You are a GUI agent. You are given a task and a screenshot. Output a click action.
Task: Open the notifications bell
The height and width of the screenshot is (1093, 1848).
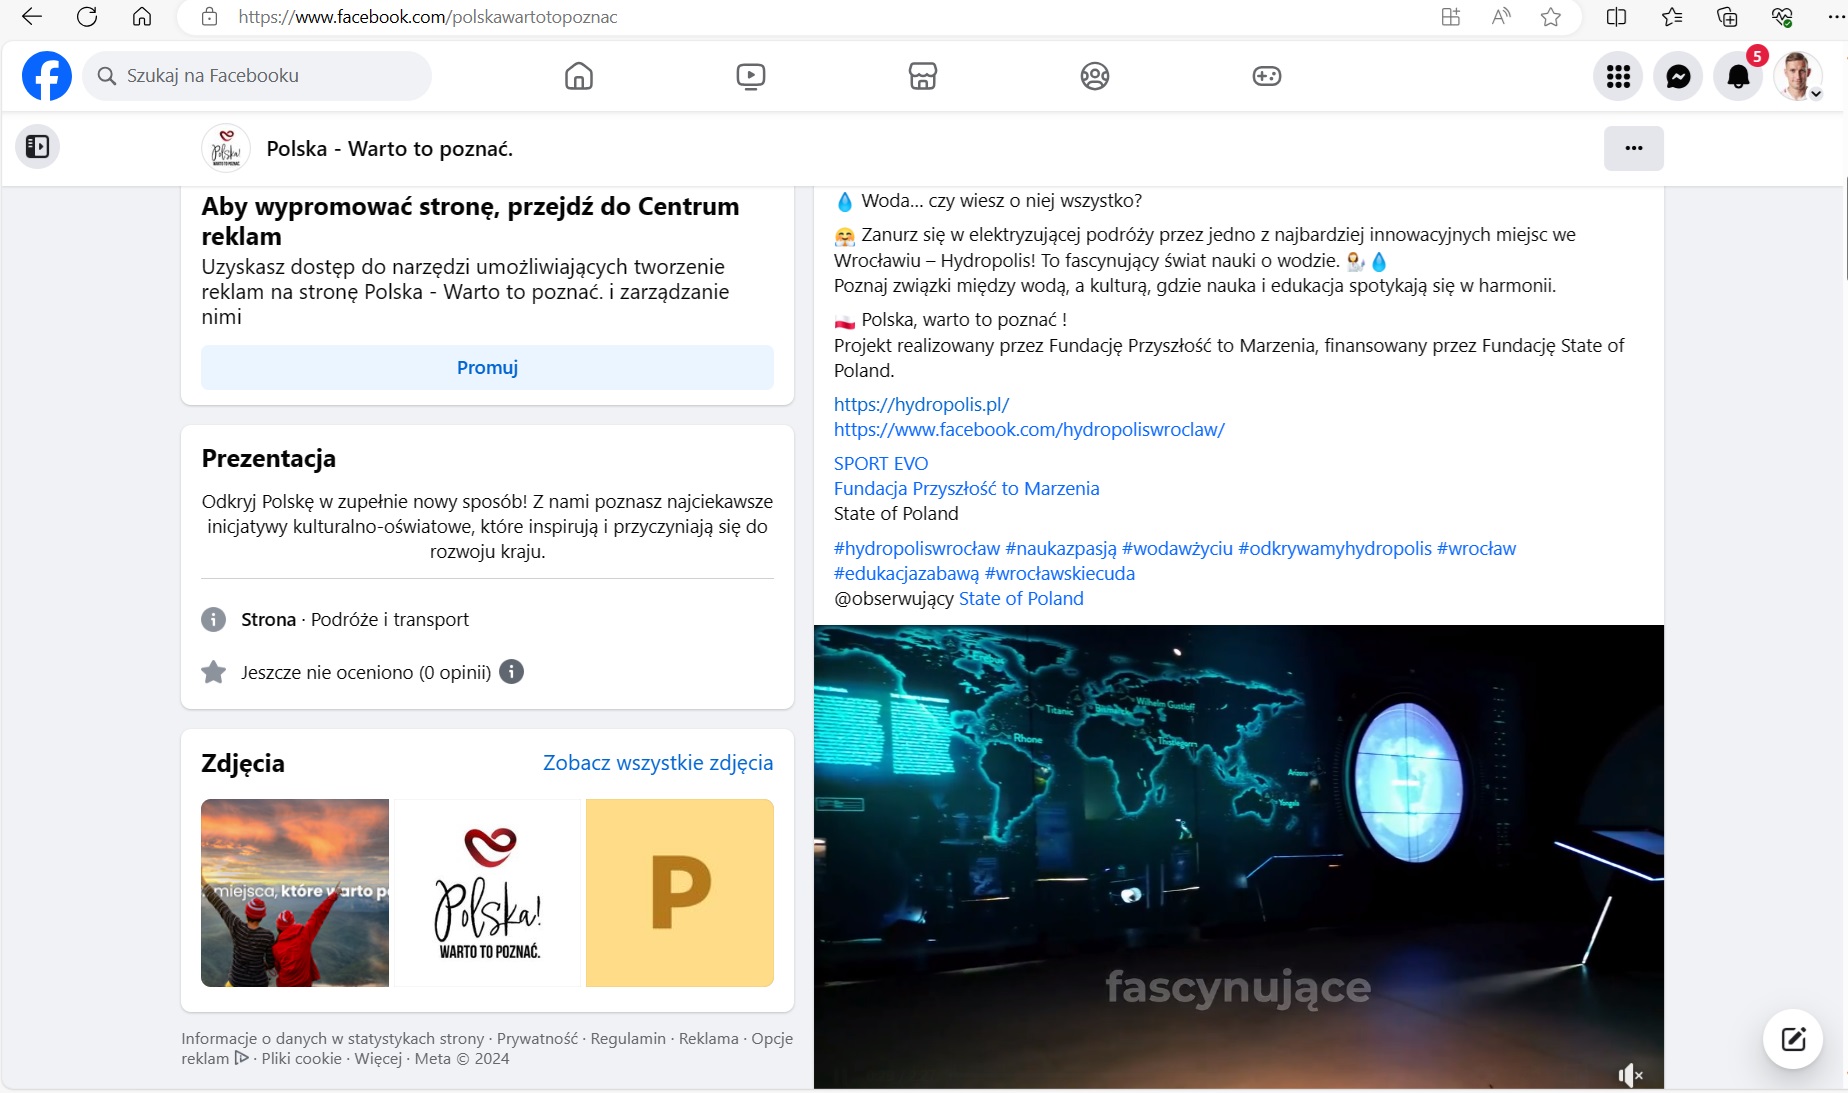(1738, 76)
